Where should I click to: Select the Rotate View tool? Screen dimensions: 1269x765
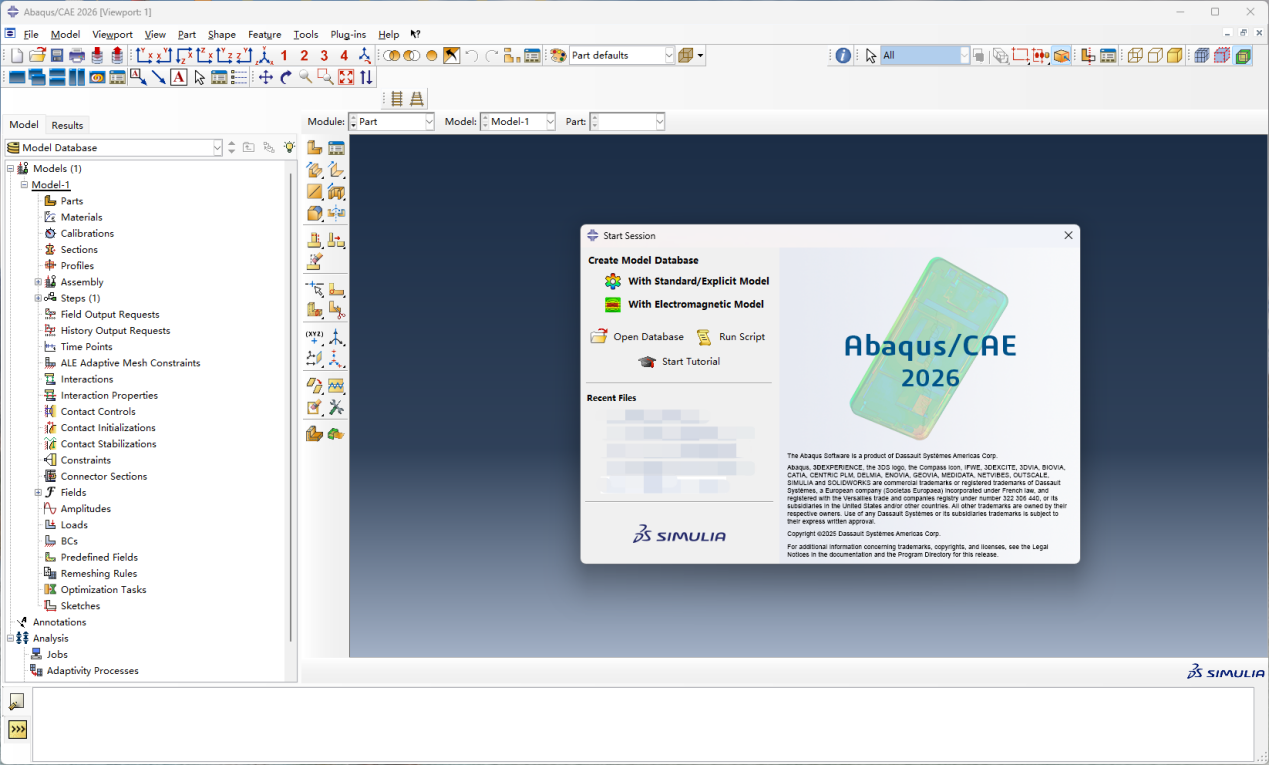[x=286, y=77]
